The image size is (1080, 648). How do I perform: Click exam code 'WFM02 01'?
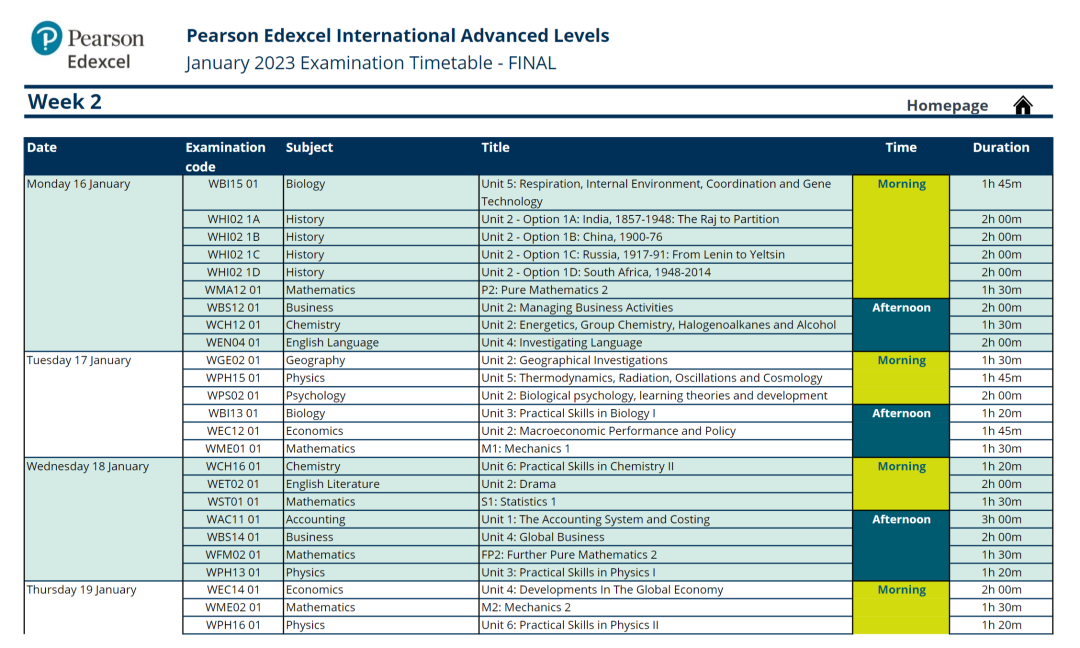click(233, 555)
